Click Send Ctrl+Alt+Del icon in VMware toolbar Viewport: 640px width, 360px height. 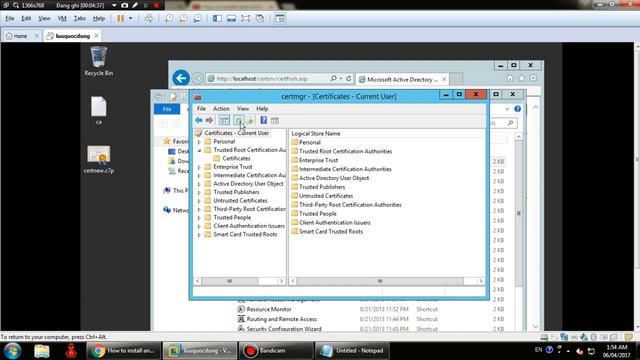(x=149, y=18)
